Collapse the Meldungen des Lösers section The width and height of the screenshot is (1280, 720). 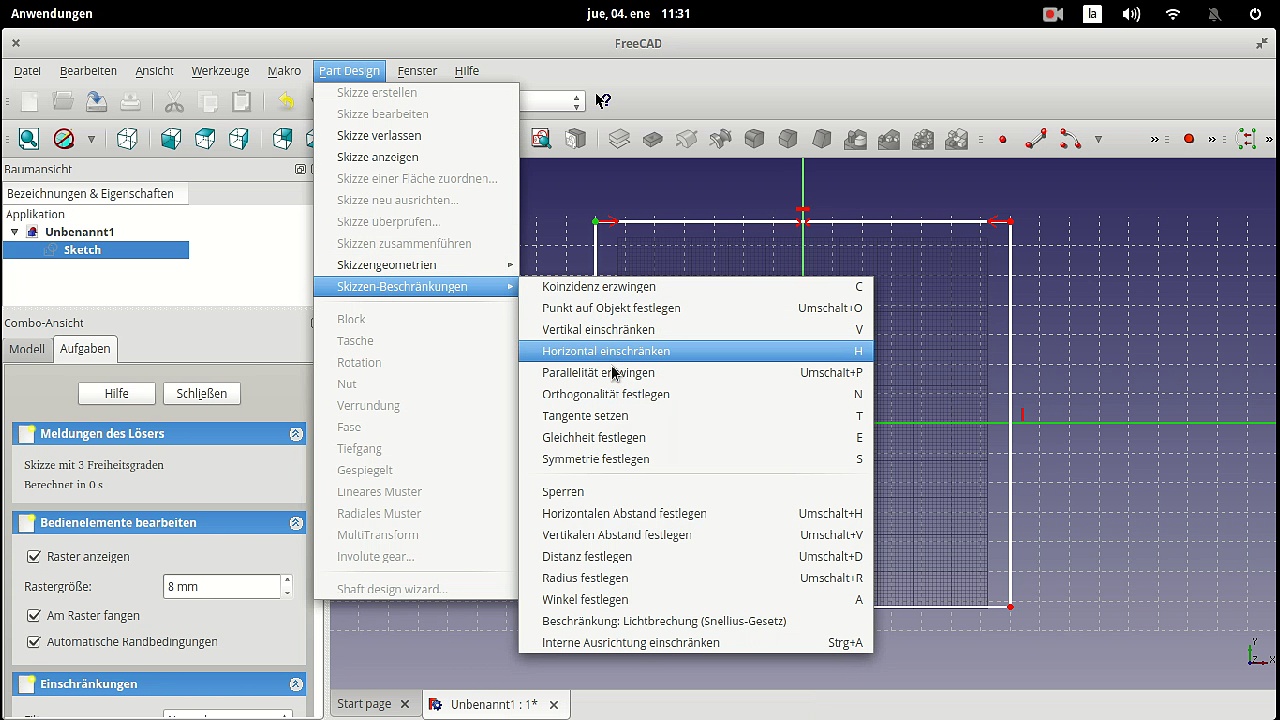click(296, 434)
